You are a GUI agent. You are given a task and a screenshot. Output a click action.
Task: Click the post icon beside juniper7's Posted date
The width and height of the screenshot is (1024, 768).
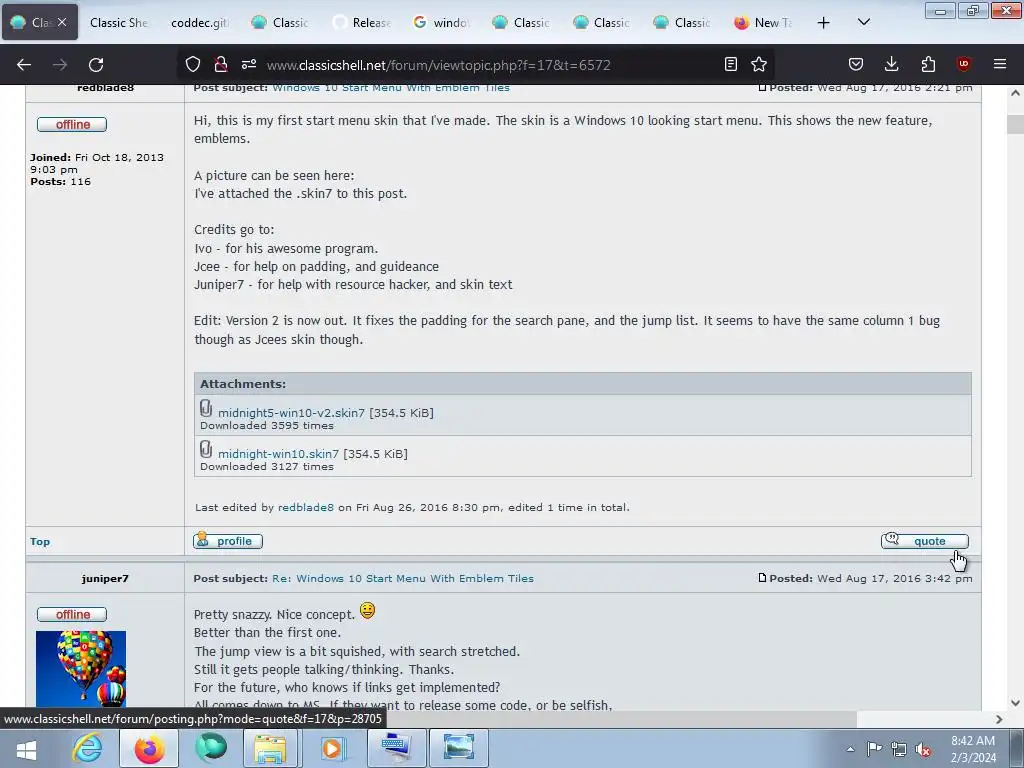pyautogui.click(x=762, y=578)
